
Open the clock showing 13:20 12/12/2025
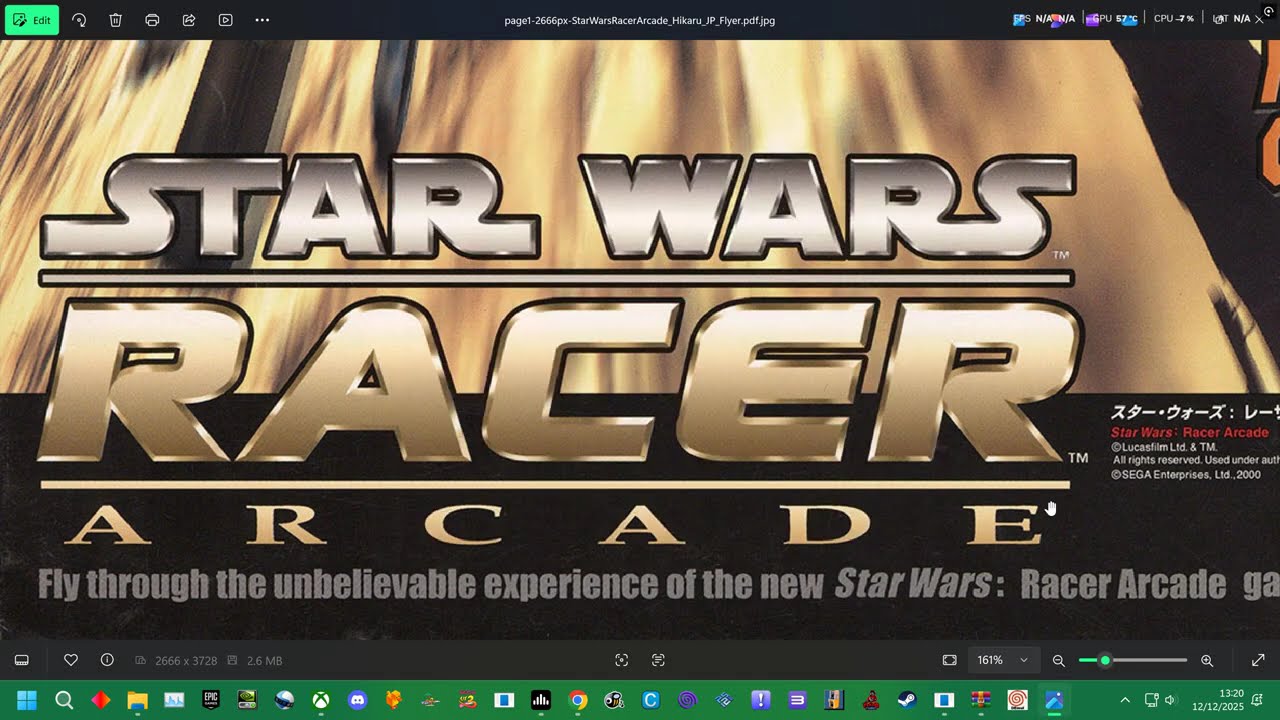1217,700
